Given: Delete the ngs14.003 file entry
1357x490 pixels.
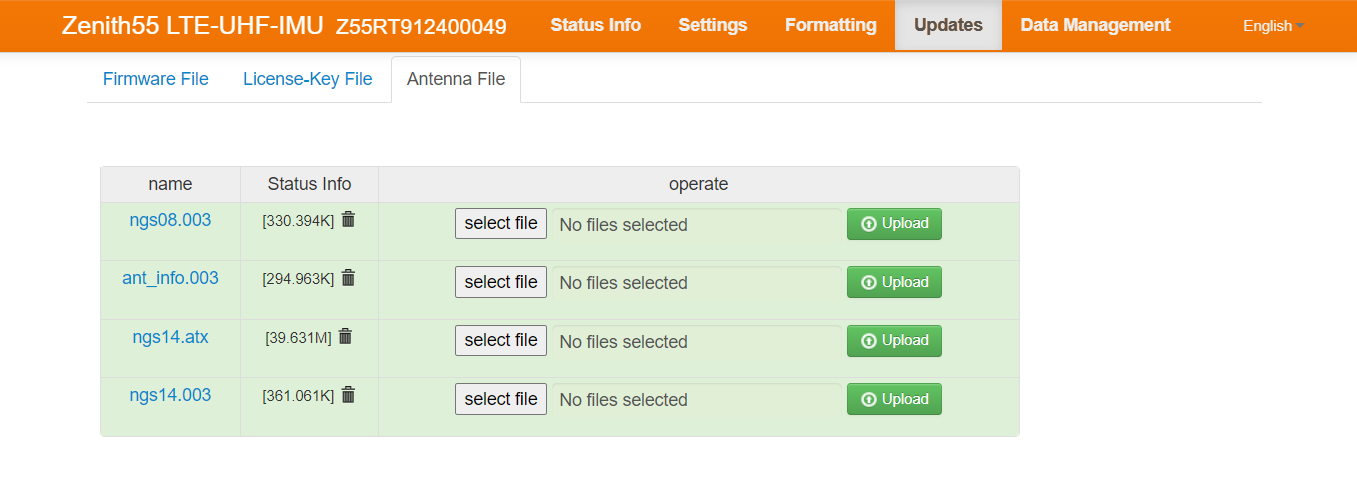Looking at the screenshot, I should 348,395.
